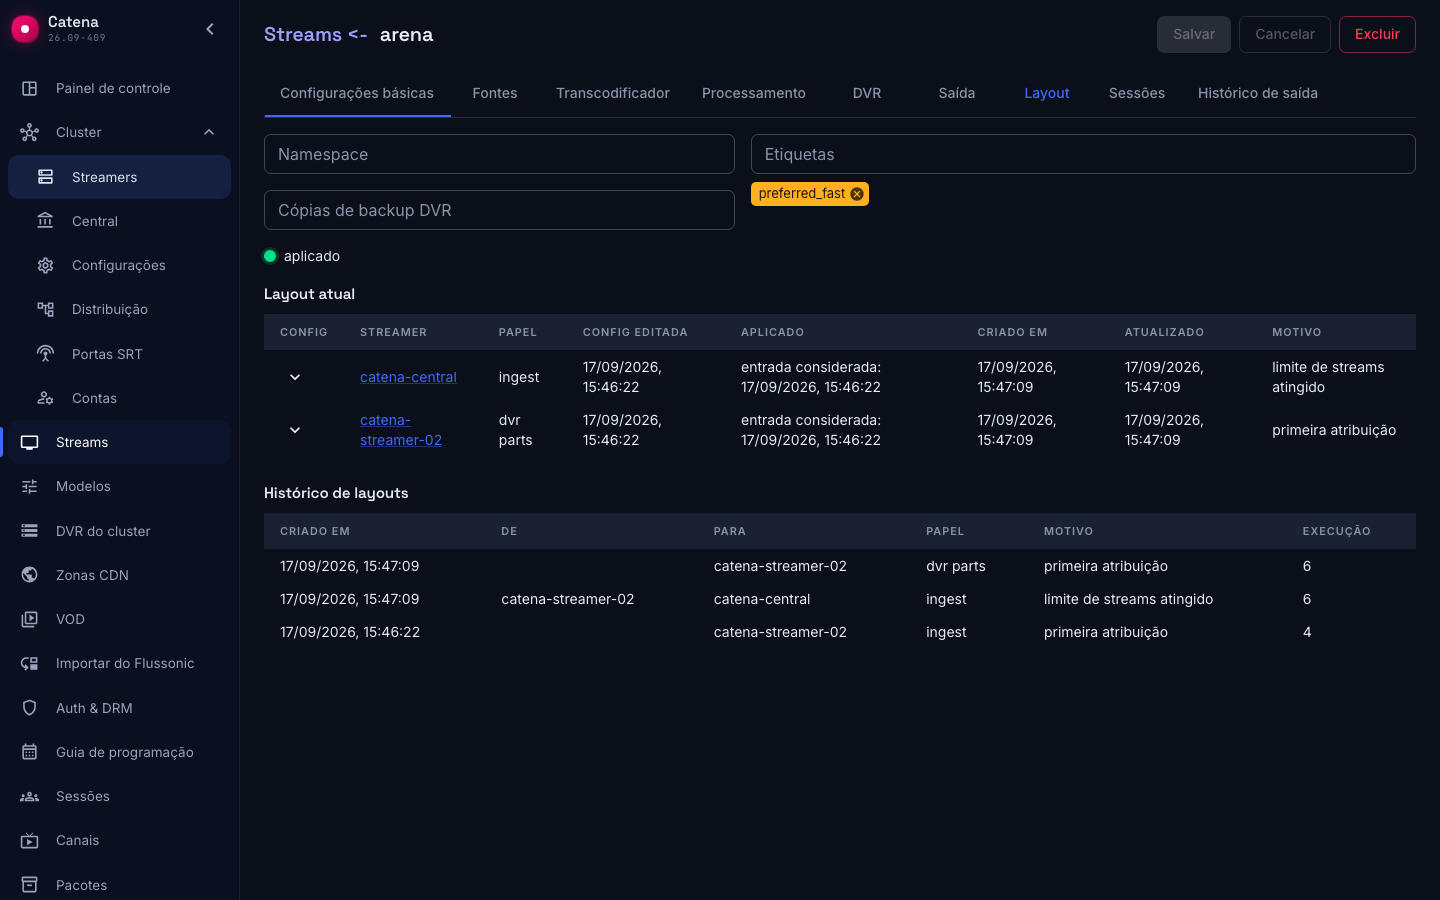
Task: Switch to the Fontes tab
Action: tap(495, 93)
